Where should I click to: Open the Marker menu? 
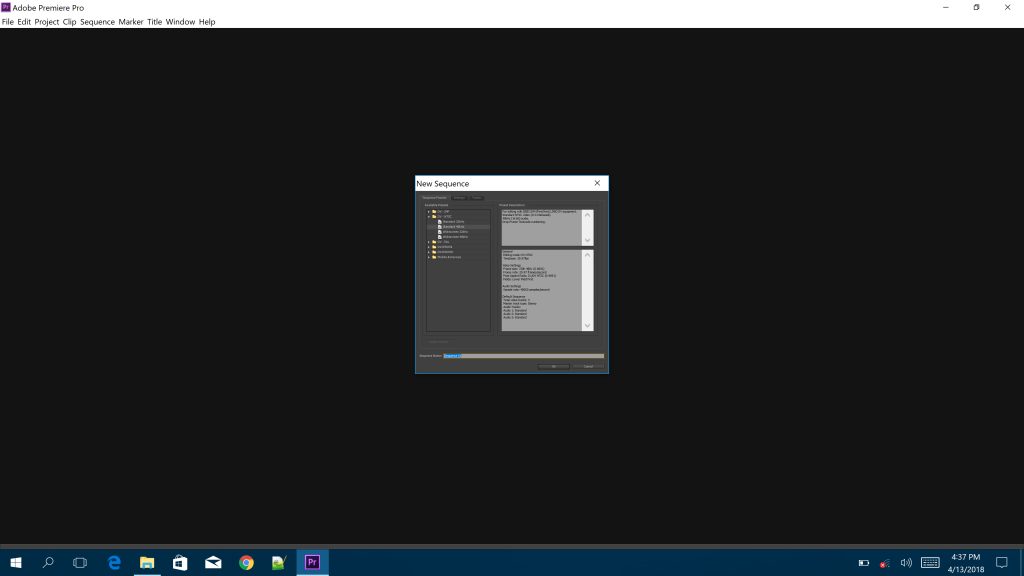coord(131,22)
